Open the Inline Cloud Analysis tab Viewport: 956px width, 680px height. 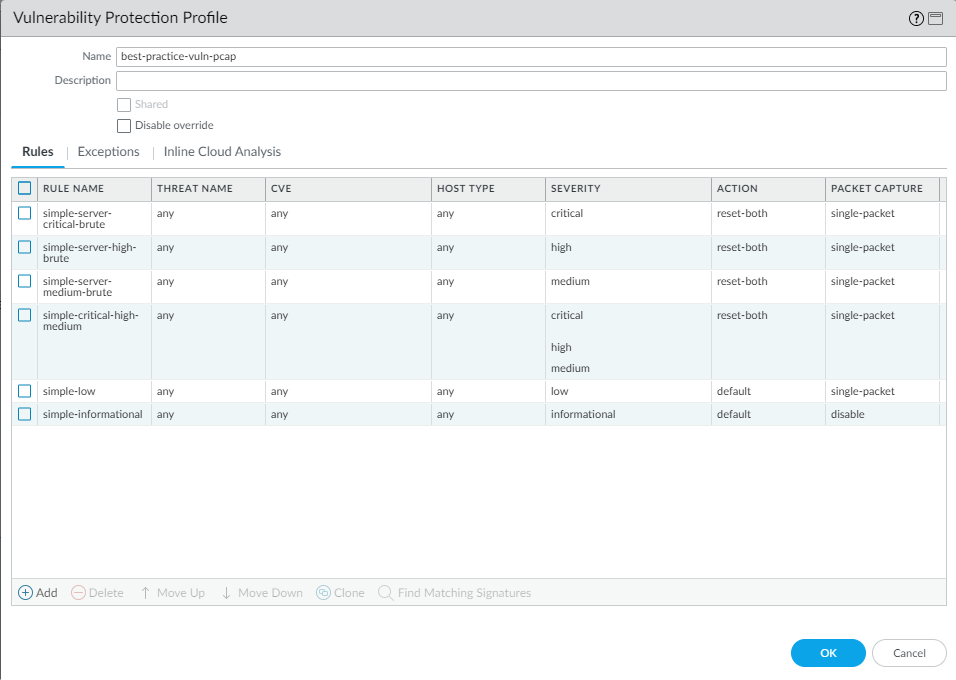[222, 152]
